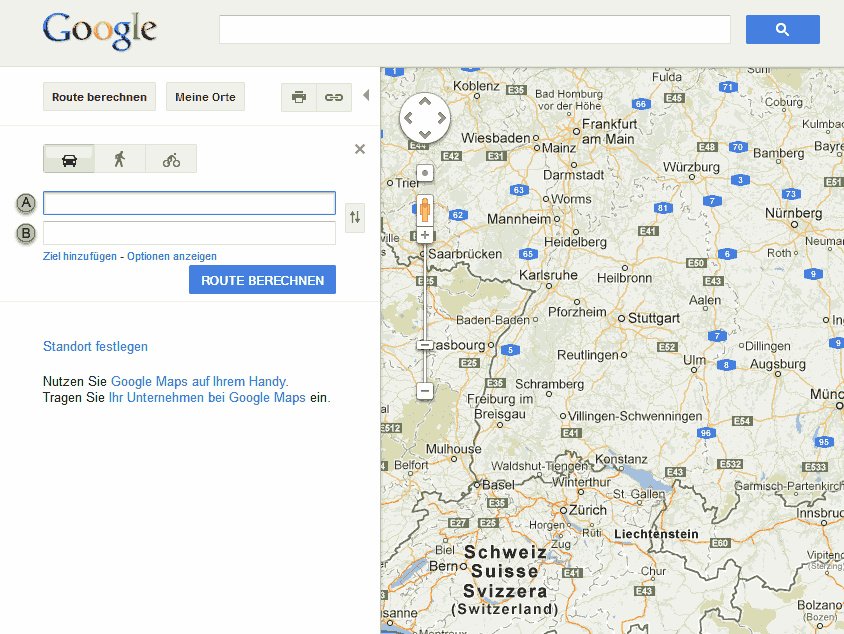
Task: Zoom in with the plus button
Action: click(x=425, y=235)
